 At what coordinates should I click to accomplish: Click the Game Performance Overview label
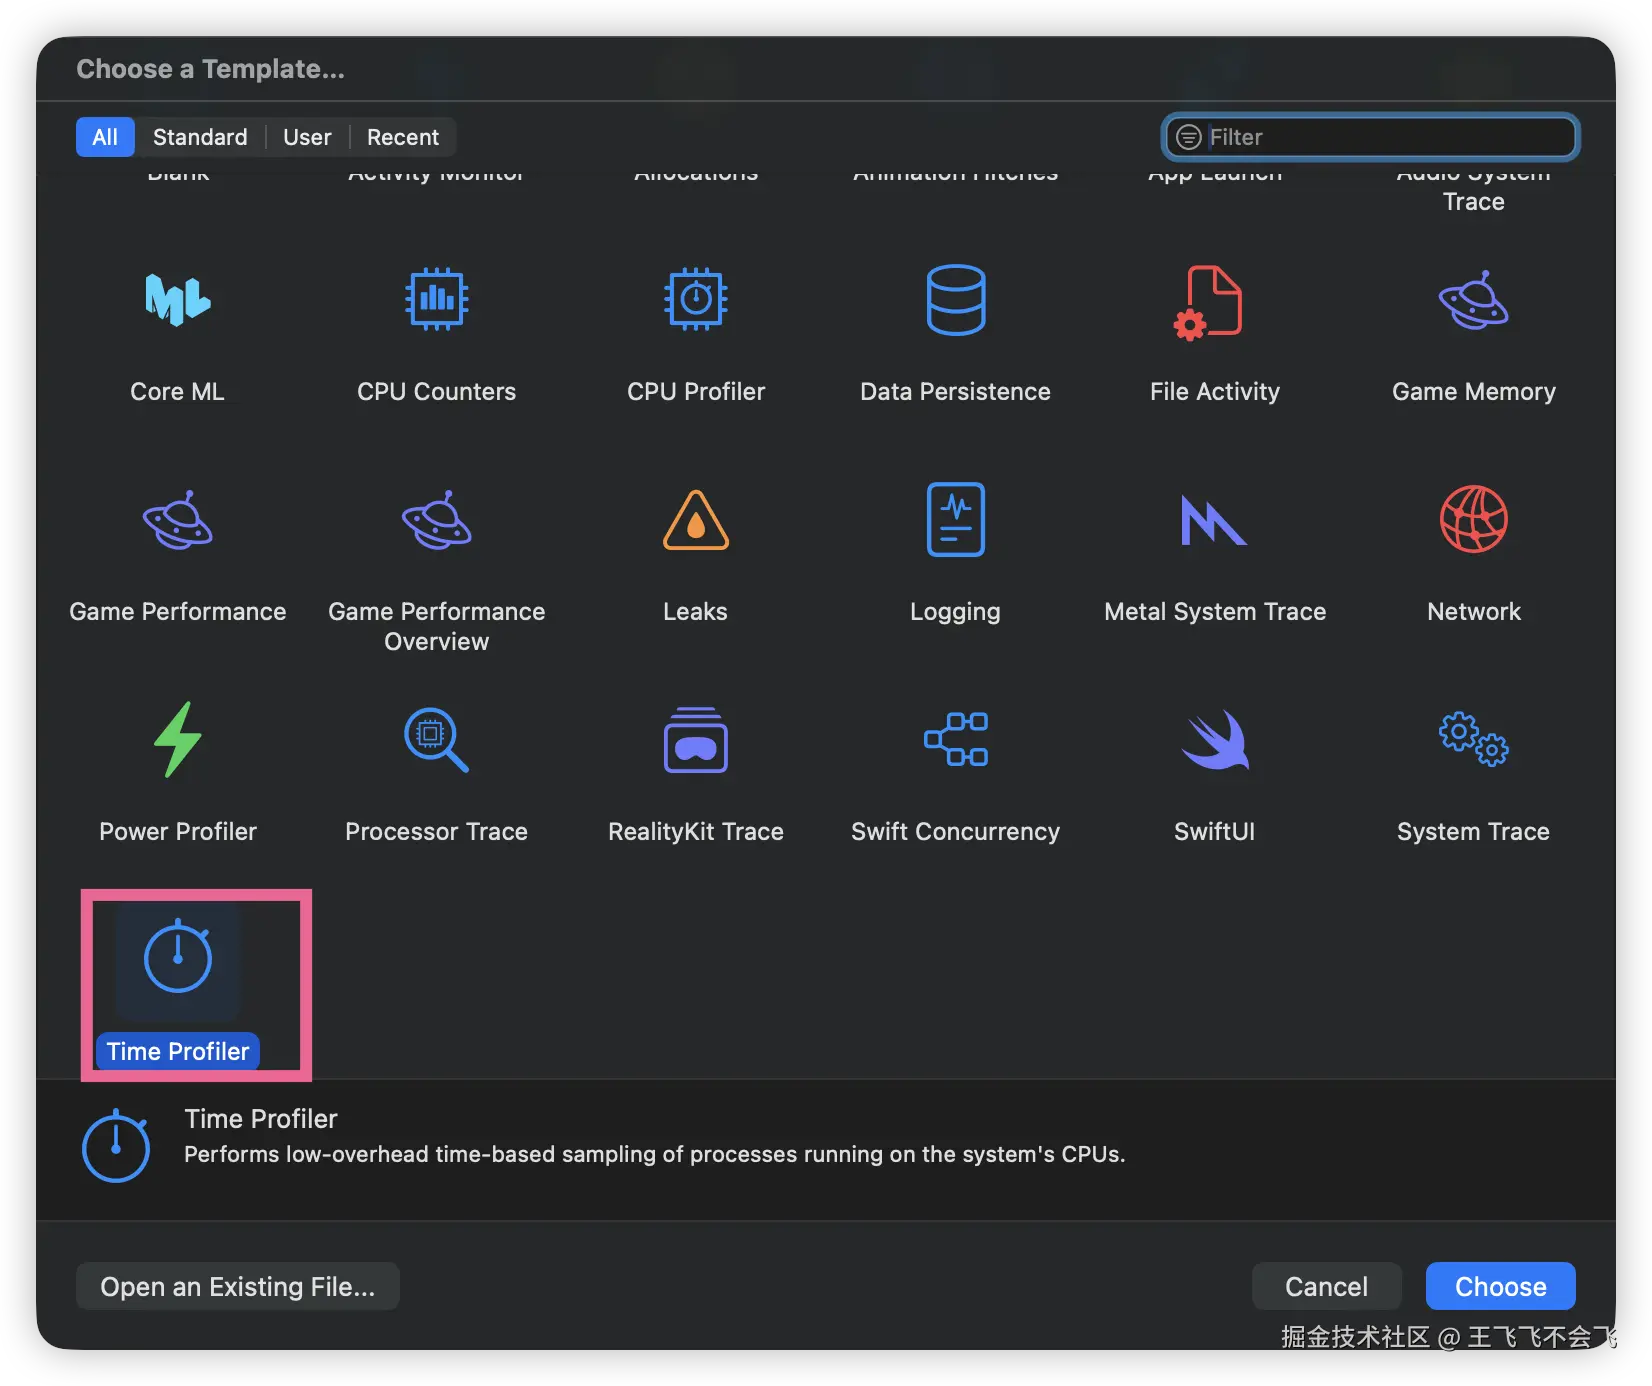[x=437, y=626]
